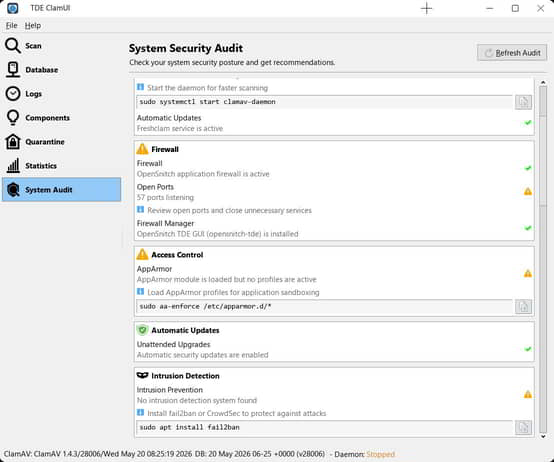Copy the aa-enforce apparmor command
Image resolution: width=554 pixels, height=462 pixels.
[523, 307]
